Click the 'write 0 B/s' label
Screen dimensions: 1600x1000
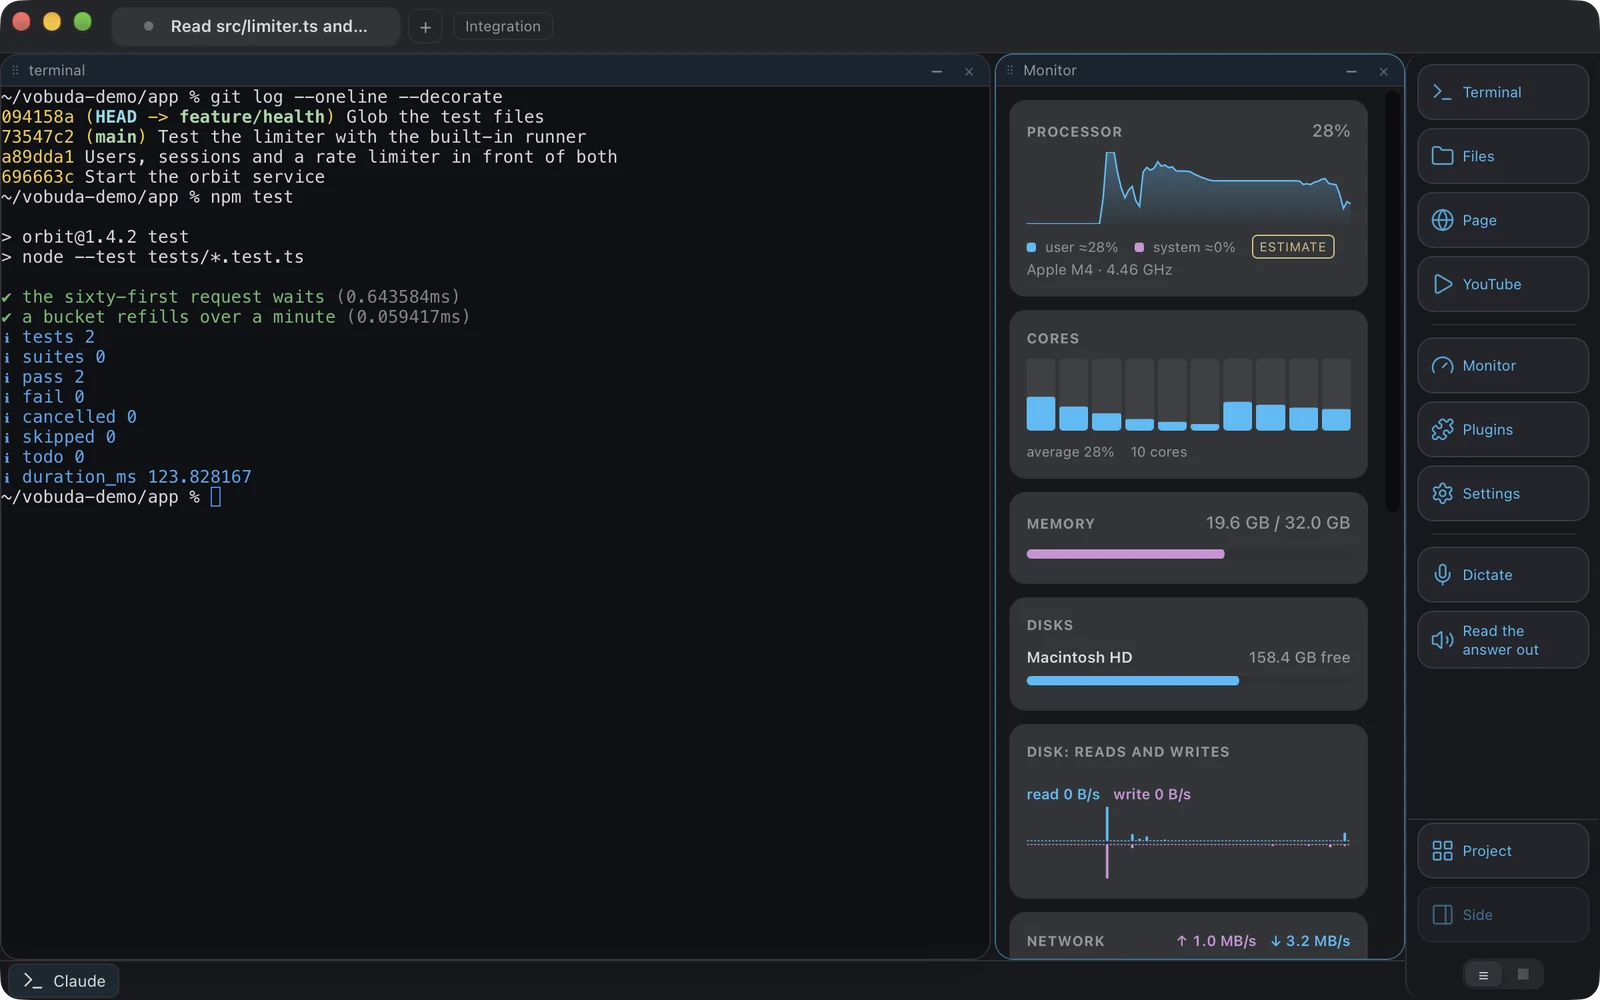1152,794
